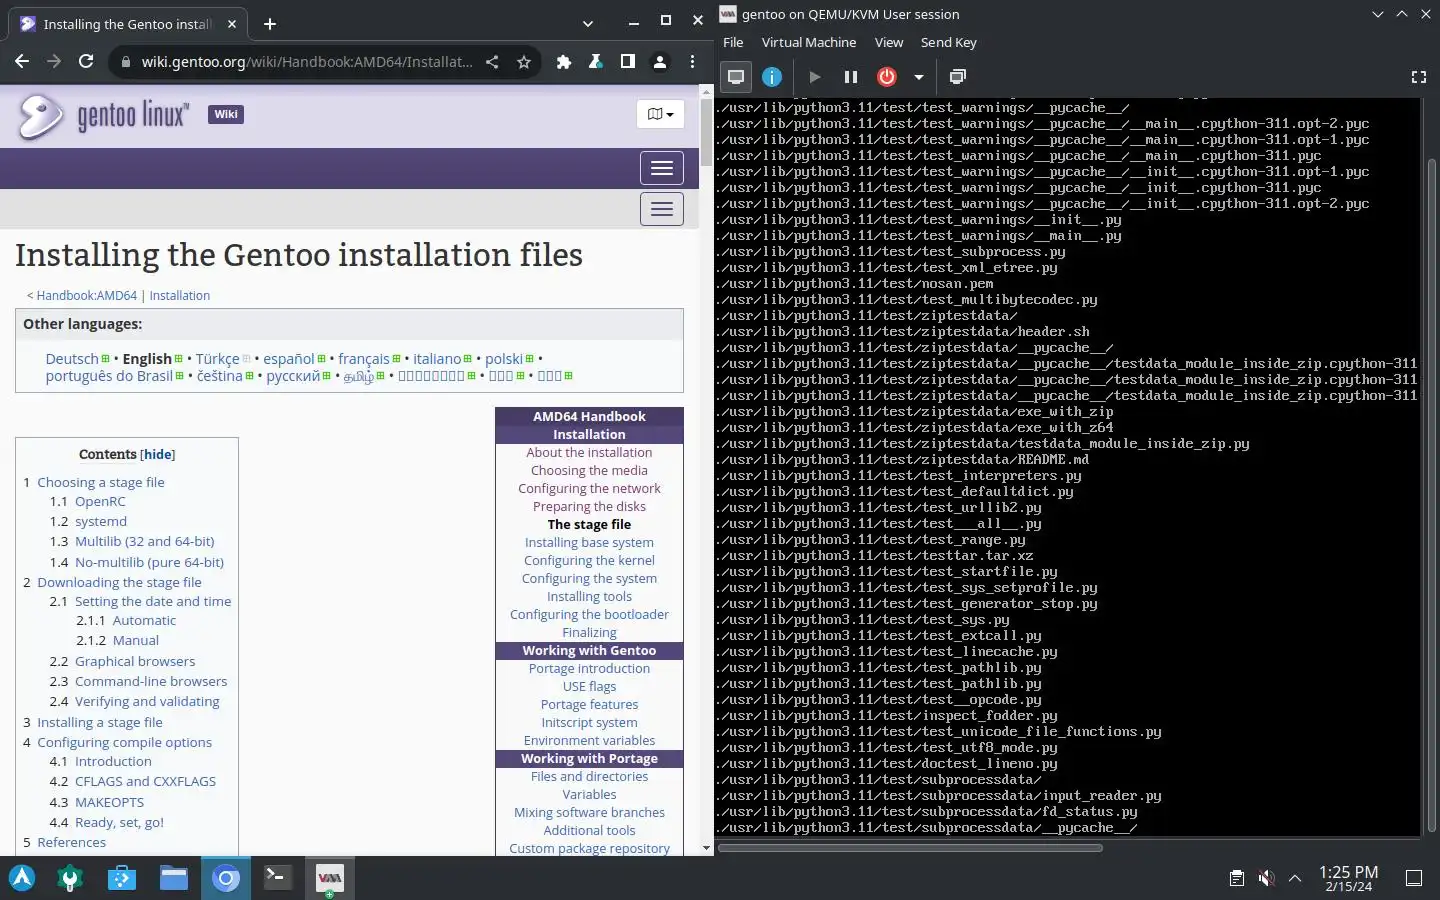
Task: Open the wiki book dropdown button
Action: 660,114
